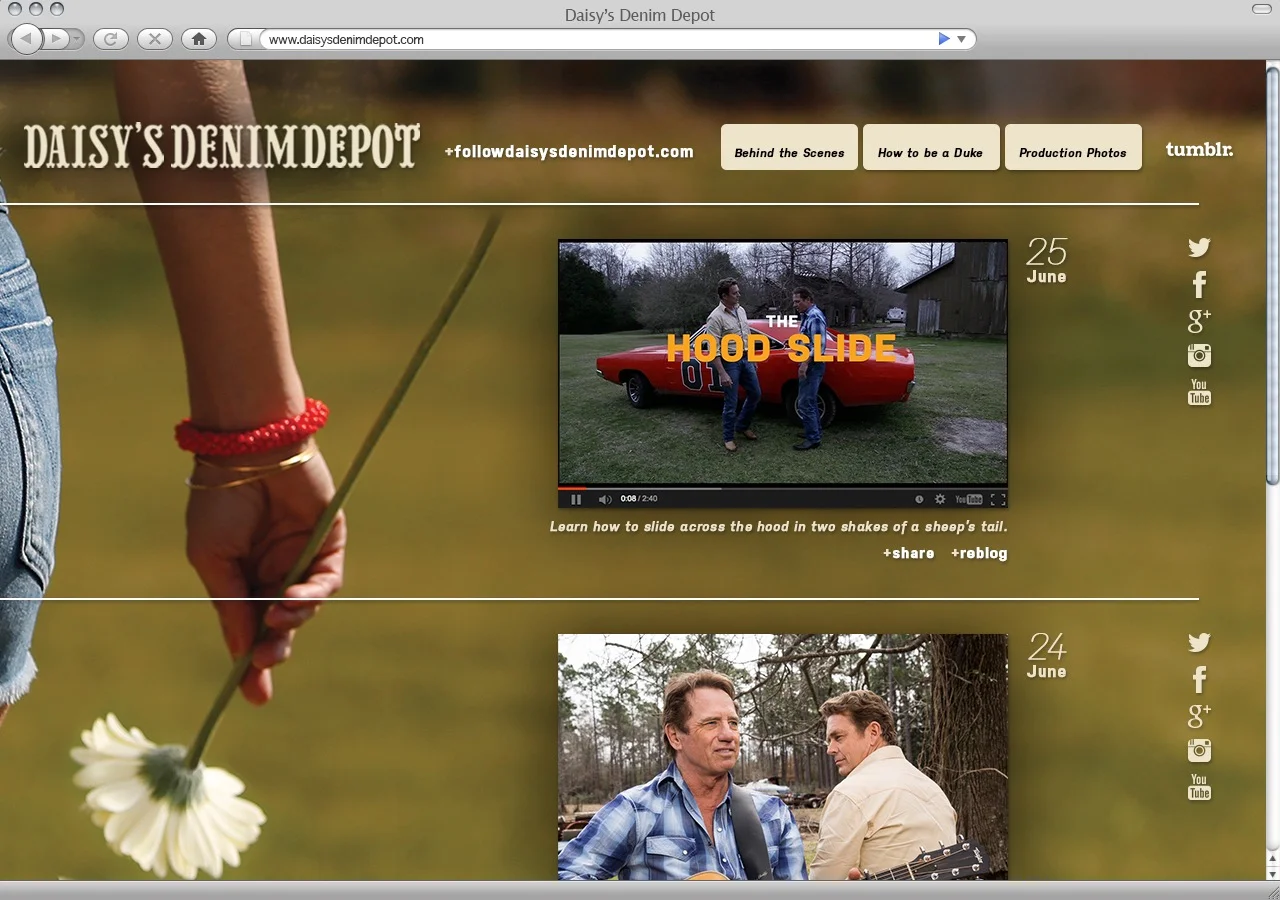The width and height of the screenshot is (1280, 900).
Task: Click the June 24 photo of two men
Action: click(783, 757)
